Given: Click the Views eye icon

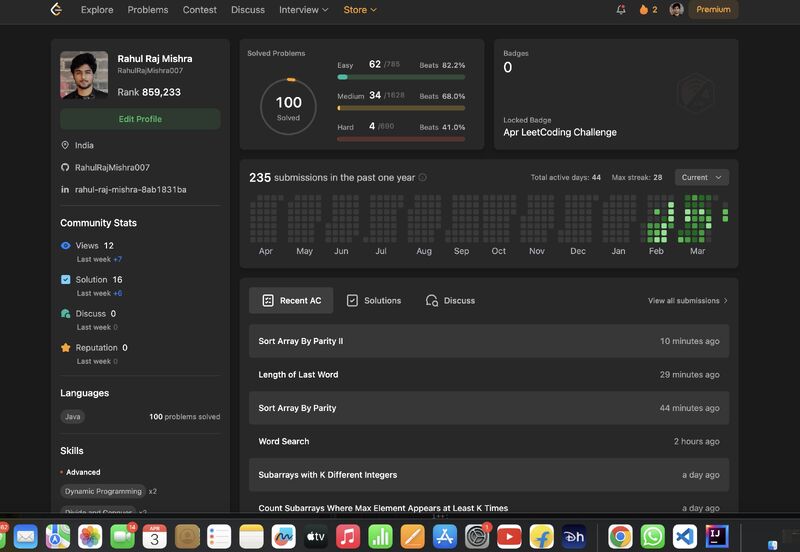Looking at the screenshot, I should pyautogui.click(x=65, y=245).
